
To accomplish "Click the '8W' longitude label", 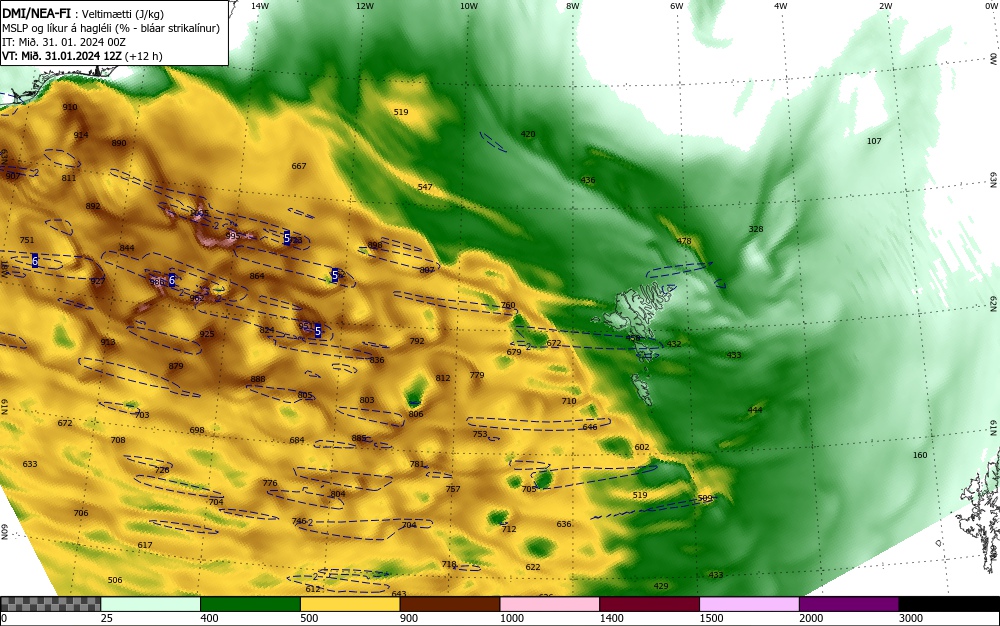I will coord(573,6).
